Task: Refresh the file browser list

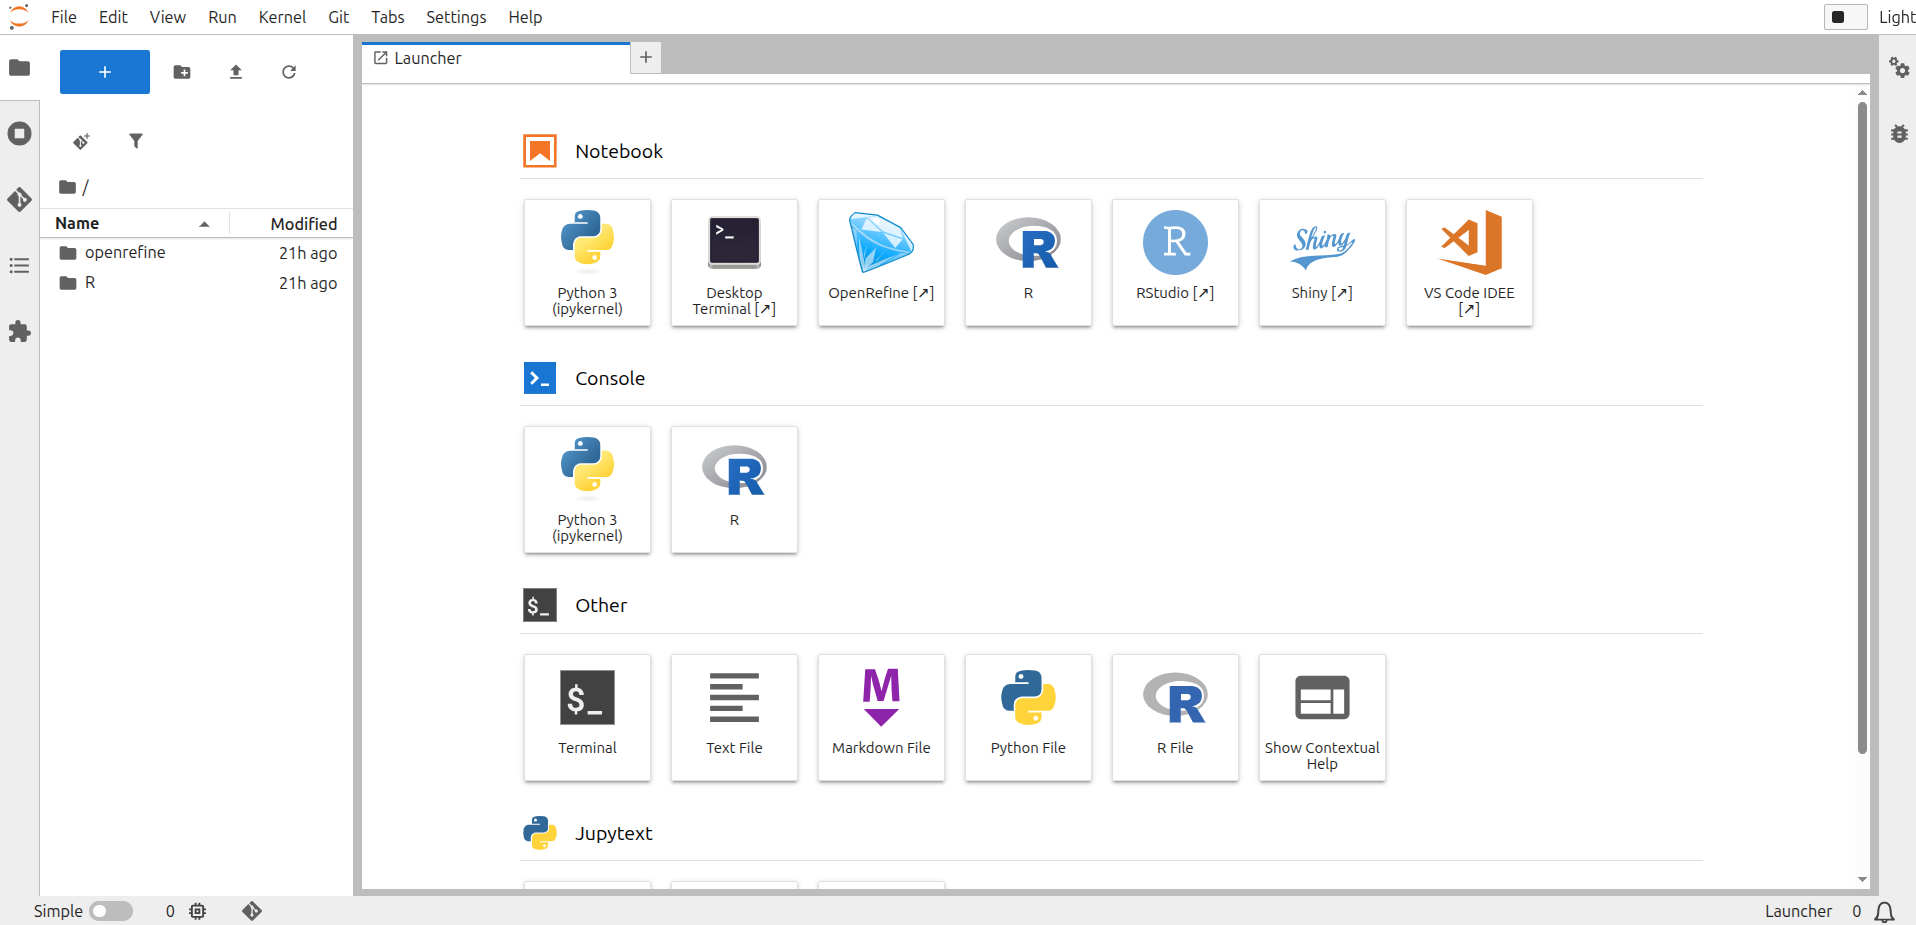Action: 289,72
